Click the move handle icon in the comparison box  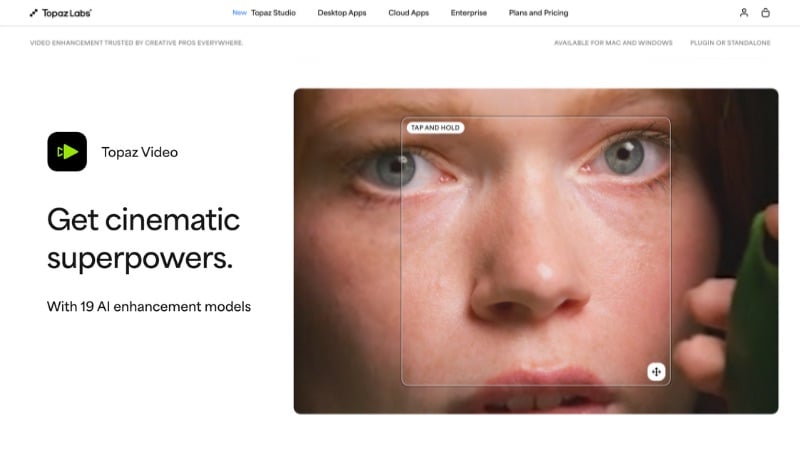pyautogui.click(x=656, y=372)
